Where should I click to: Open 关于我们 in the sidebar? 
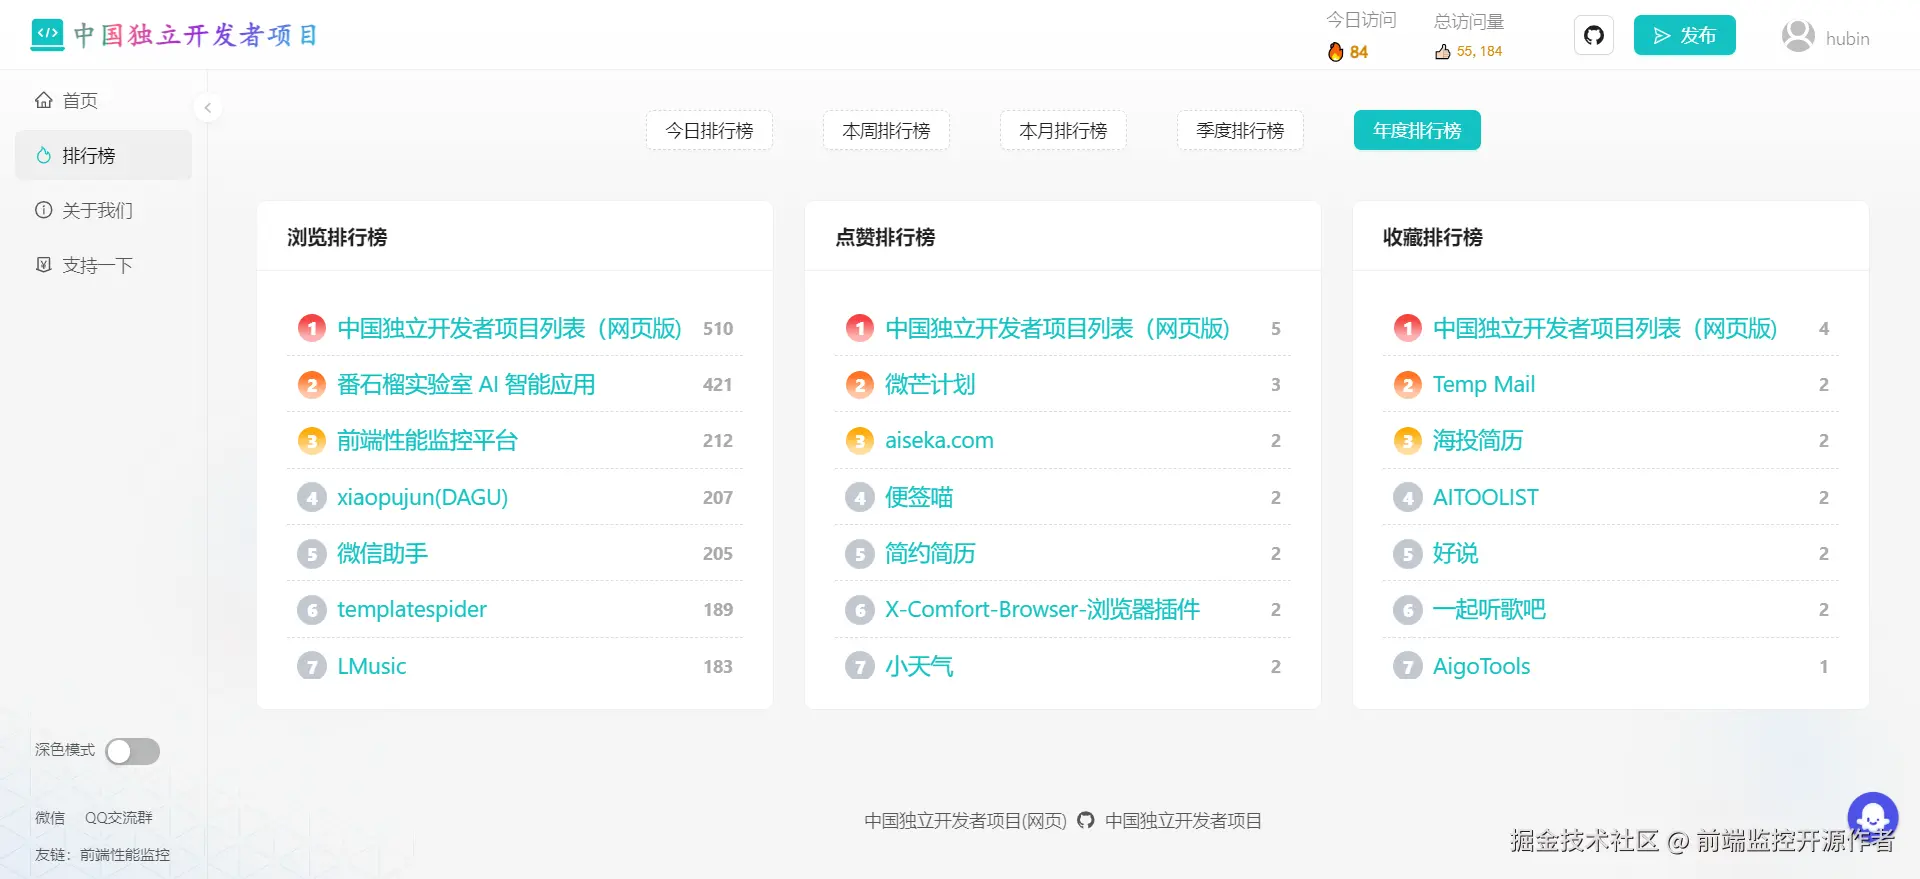[103, 210]
